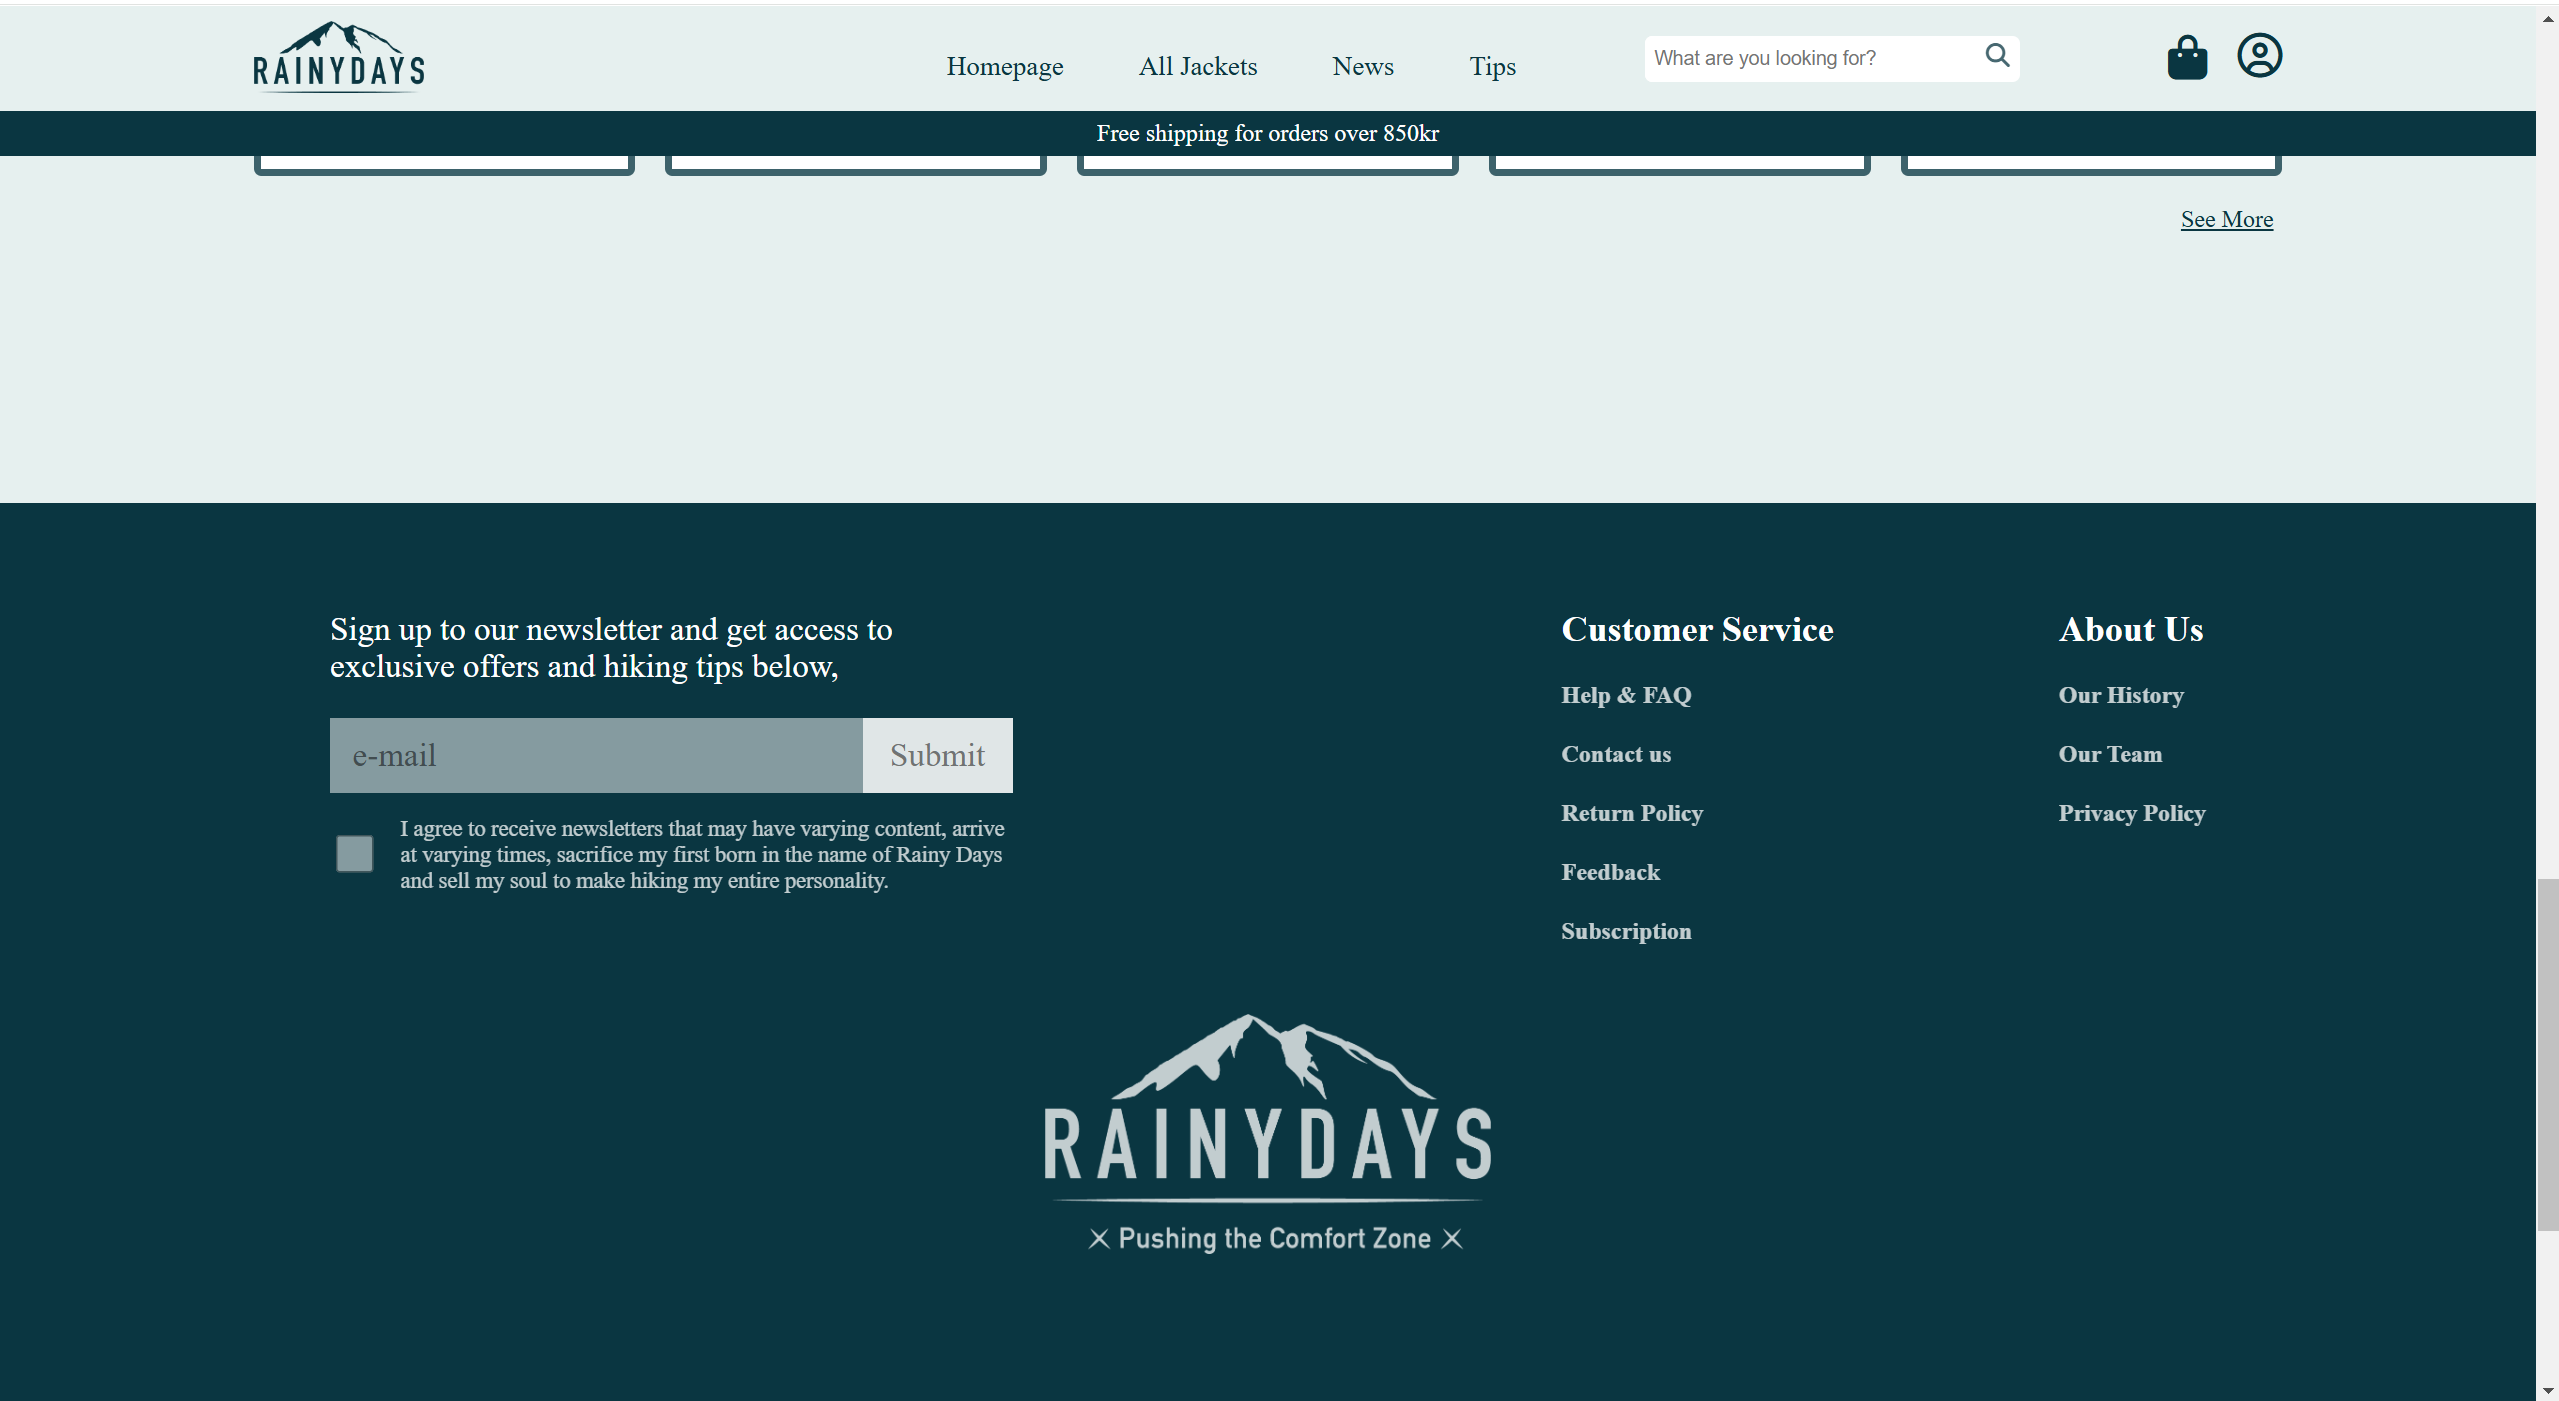Click the search magnifier icon
The image size is (2559, 1401).
1997,53
